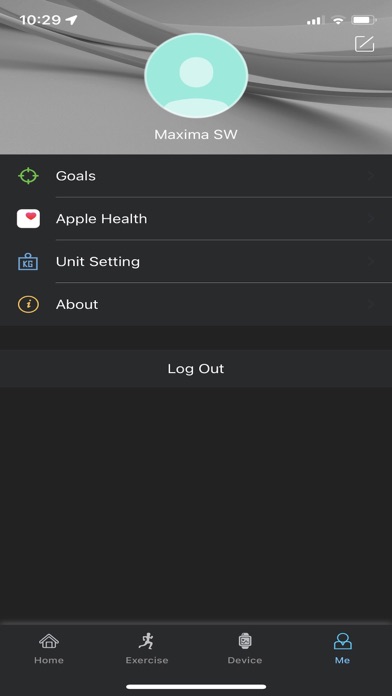Switch to the Exercise tab label

coord(147,660)
